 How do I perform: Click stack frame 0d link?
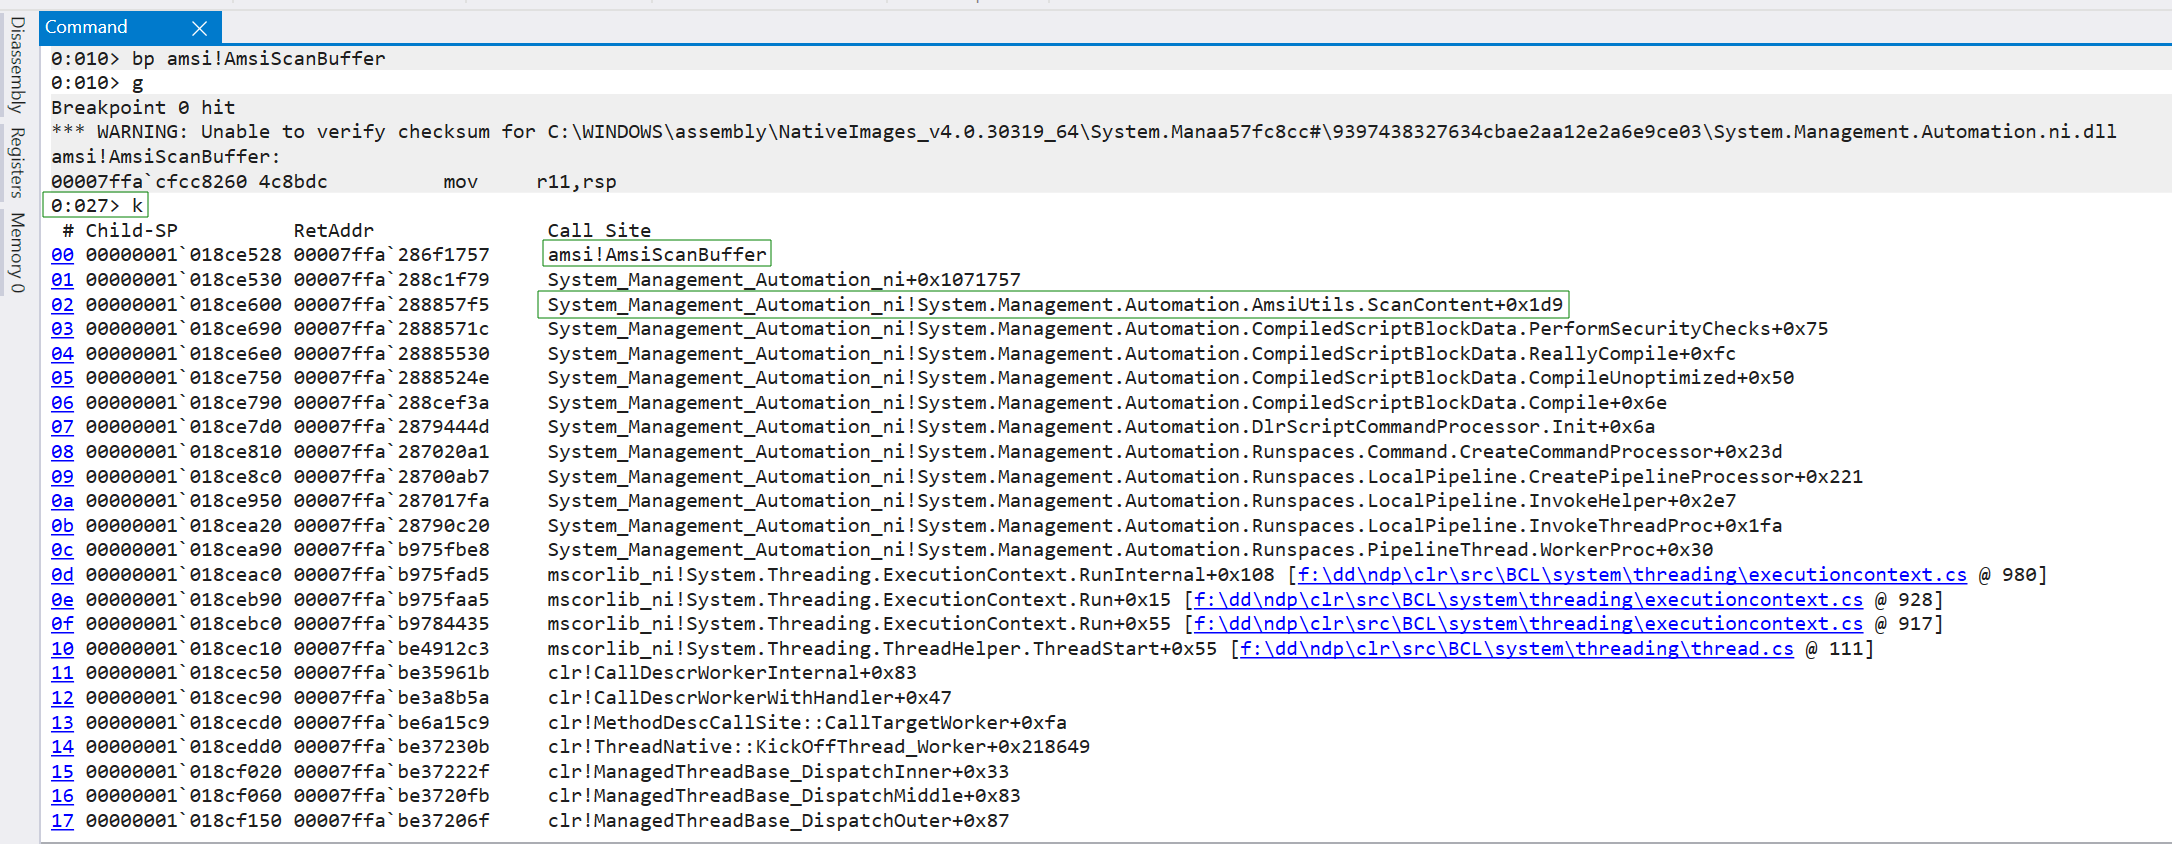point(62,575)
